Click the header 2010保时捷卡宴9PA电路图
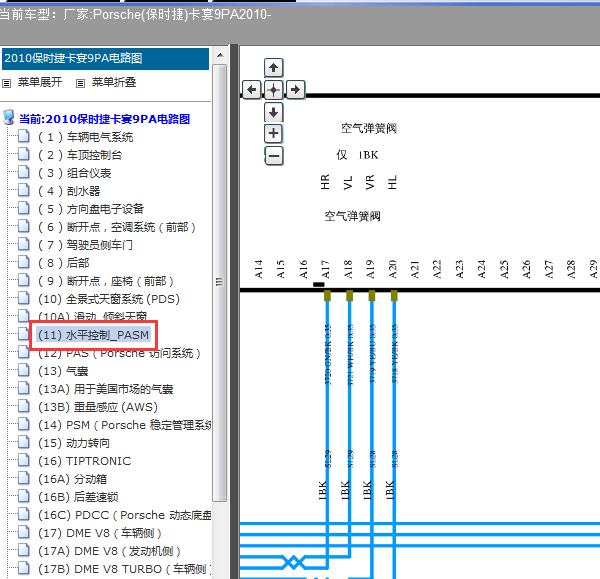Screen dimensions: 600x579 point(106,59)
